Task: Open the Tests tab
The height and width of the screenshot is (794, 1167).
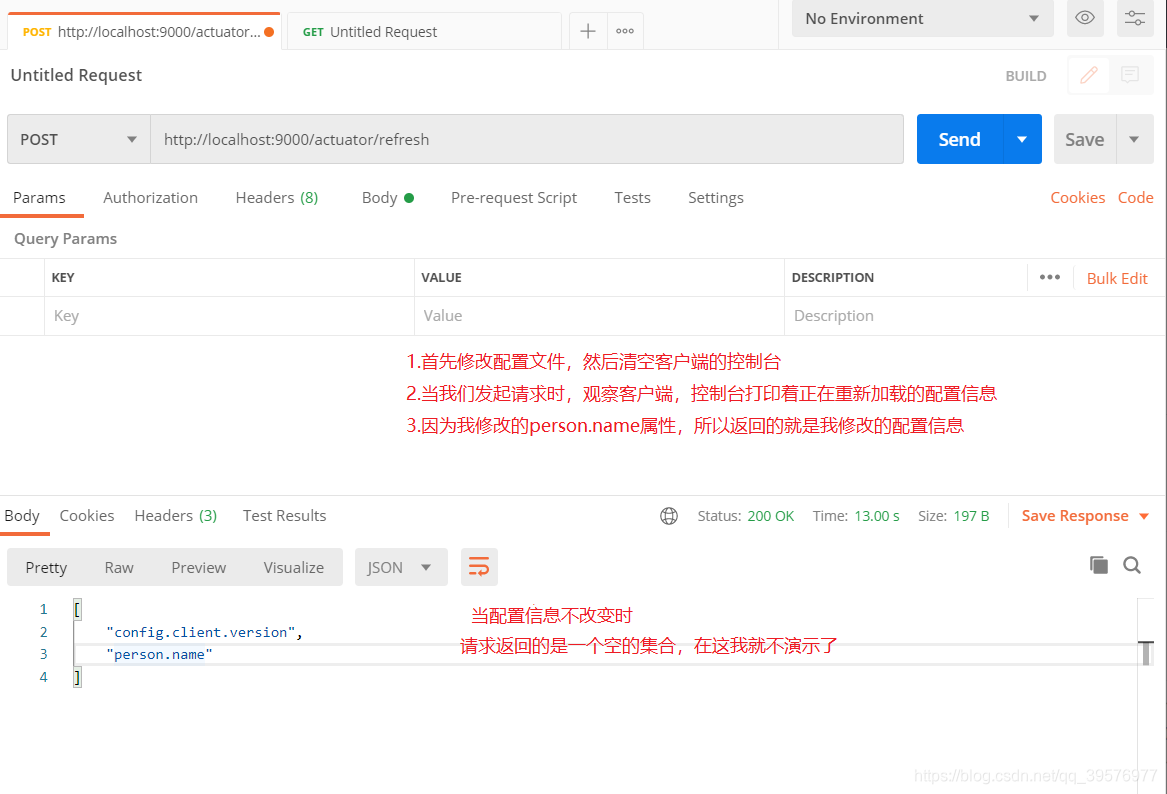Action: 633,198
